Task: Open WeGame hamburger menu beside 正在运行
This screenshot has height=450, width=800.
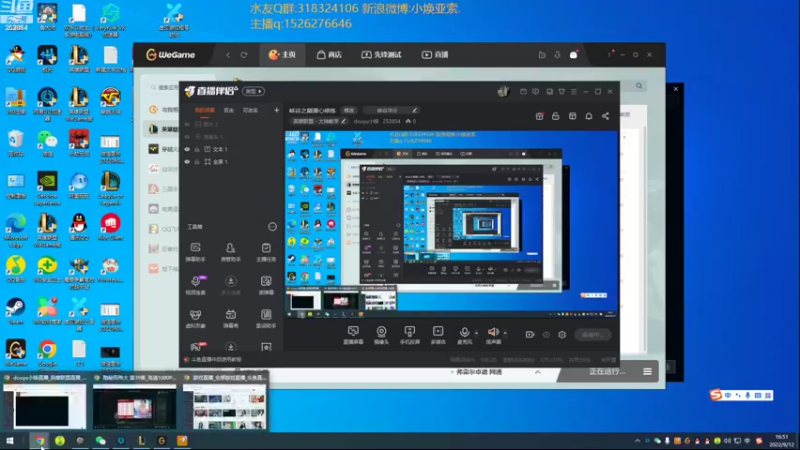Action: 647,371
